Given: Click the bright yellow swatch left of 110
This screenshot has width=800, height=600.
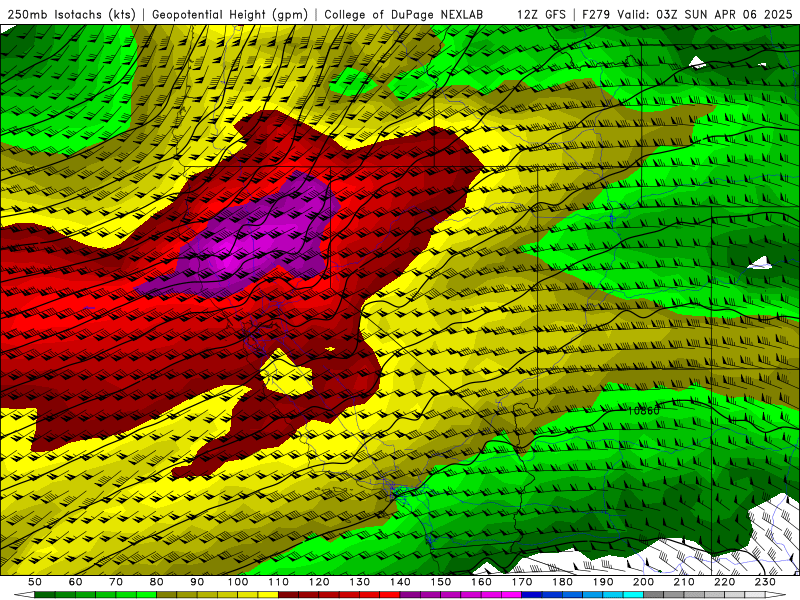Looking at the screenshot, I should pos(268,595).
